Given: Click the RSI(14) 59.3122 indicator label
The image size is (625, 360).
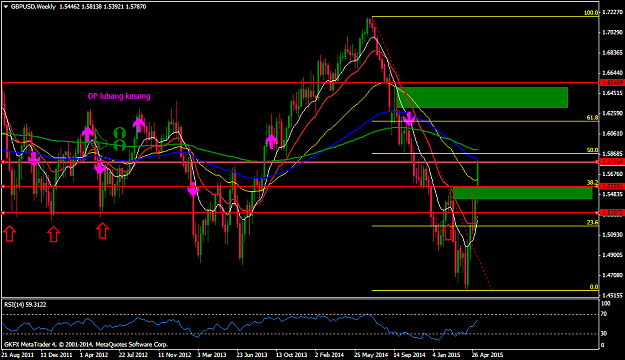Looking at the screenshot, I should tap(25, 305).
